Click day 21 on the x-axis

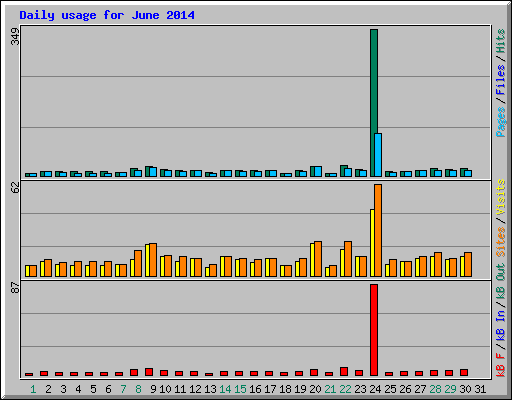(330, 389)
